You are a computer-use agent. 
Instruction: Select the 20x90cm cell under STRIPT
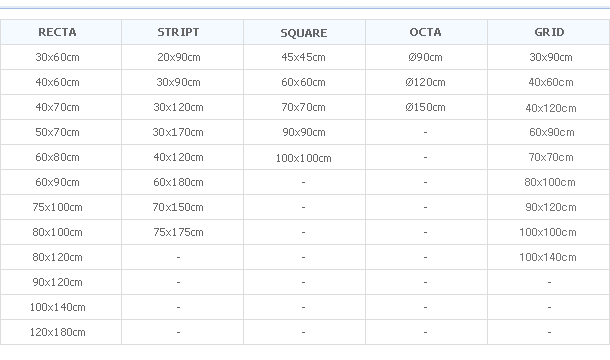182,57
